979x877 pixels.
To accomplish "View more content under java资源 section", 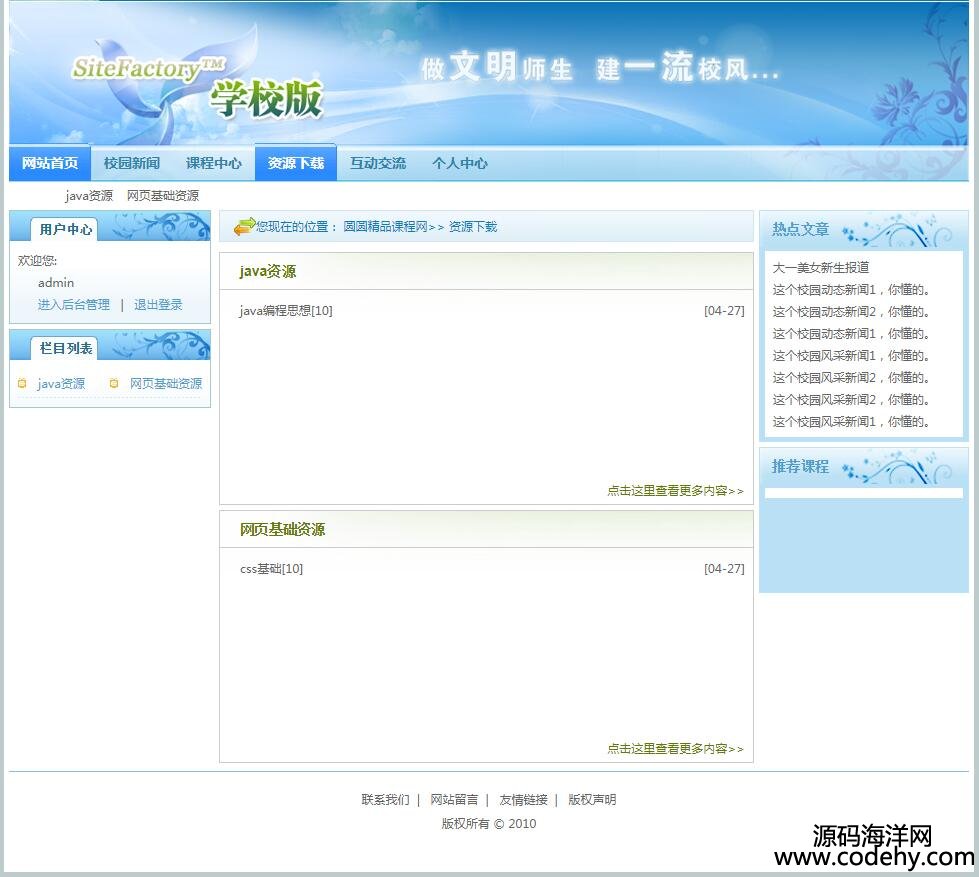I will tap(675, 491).
